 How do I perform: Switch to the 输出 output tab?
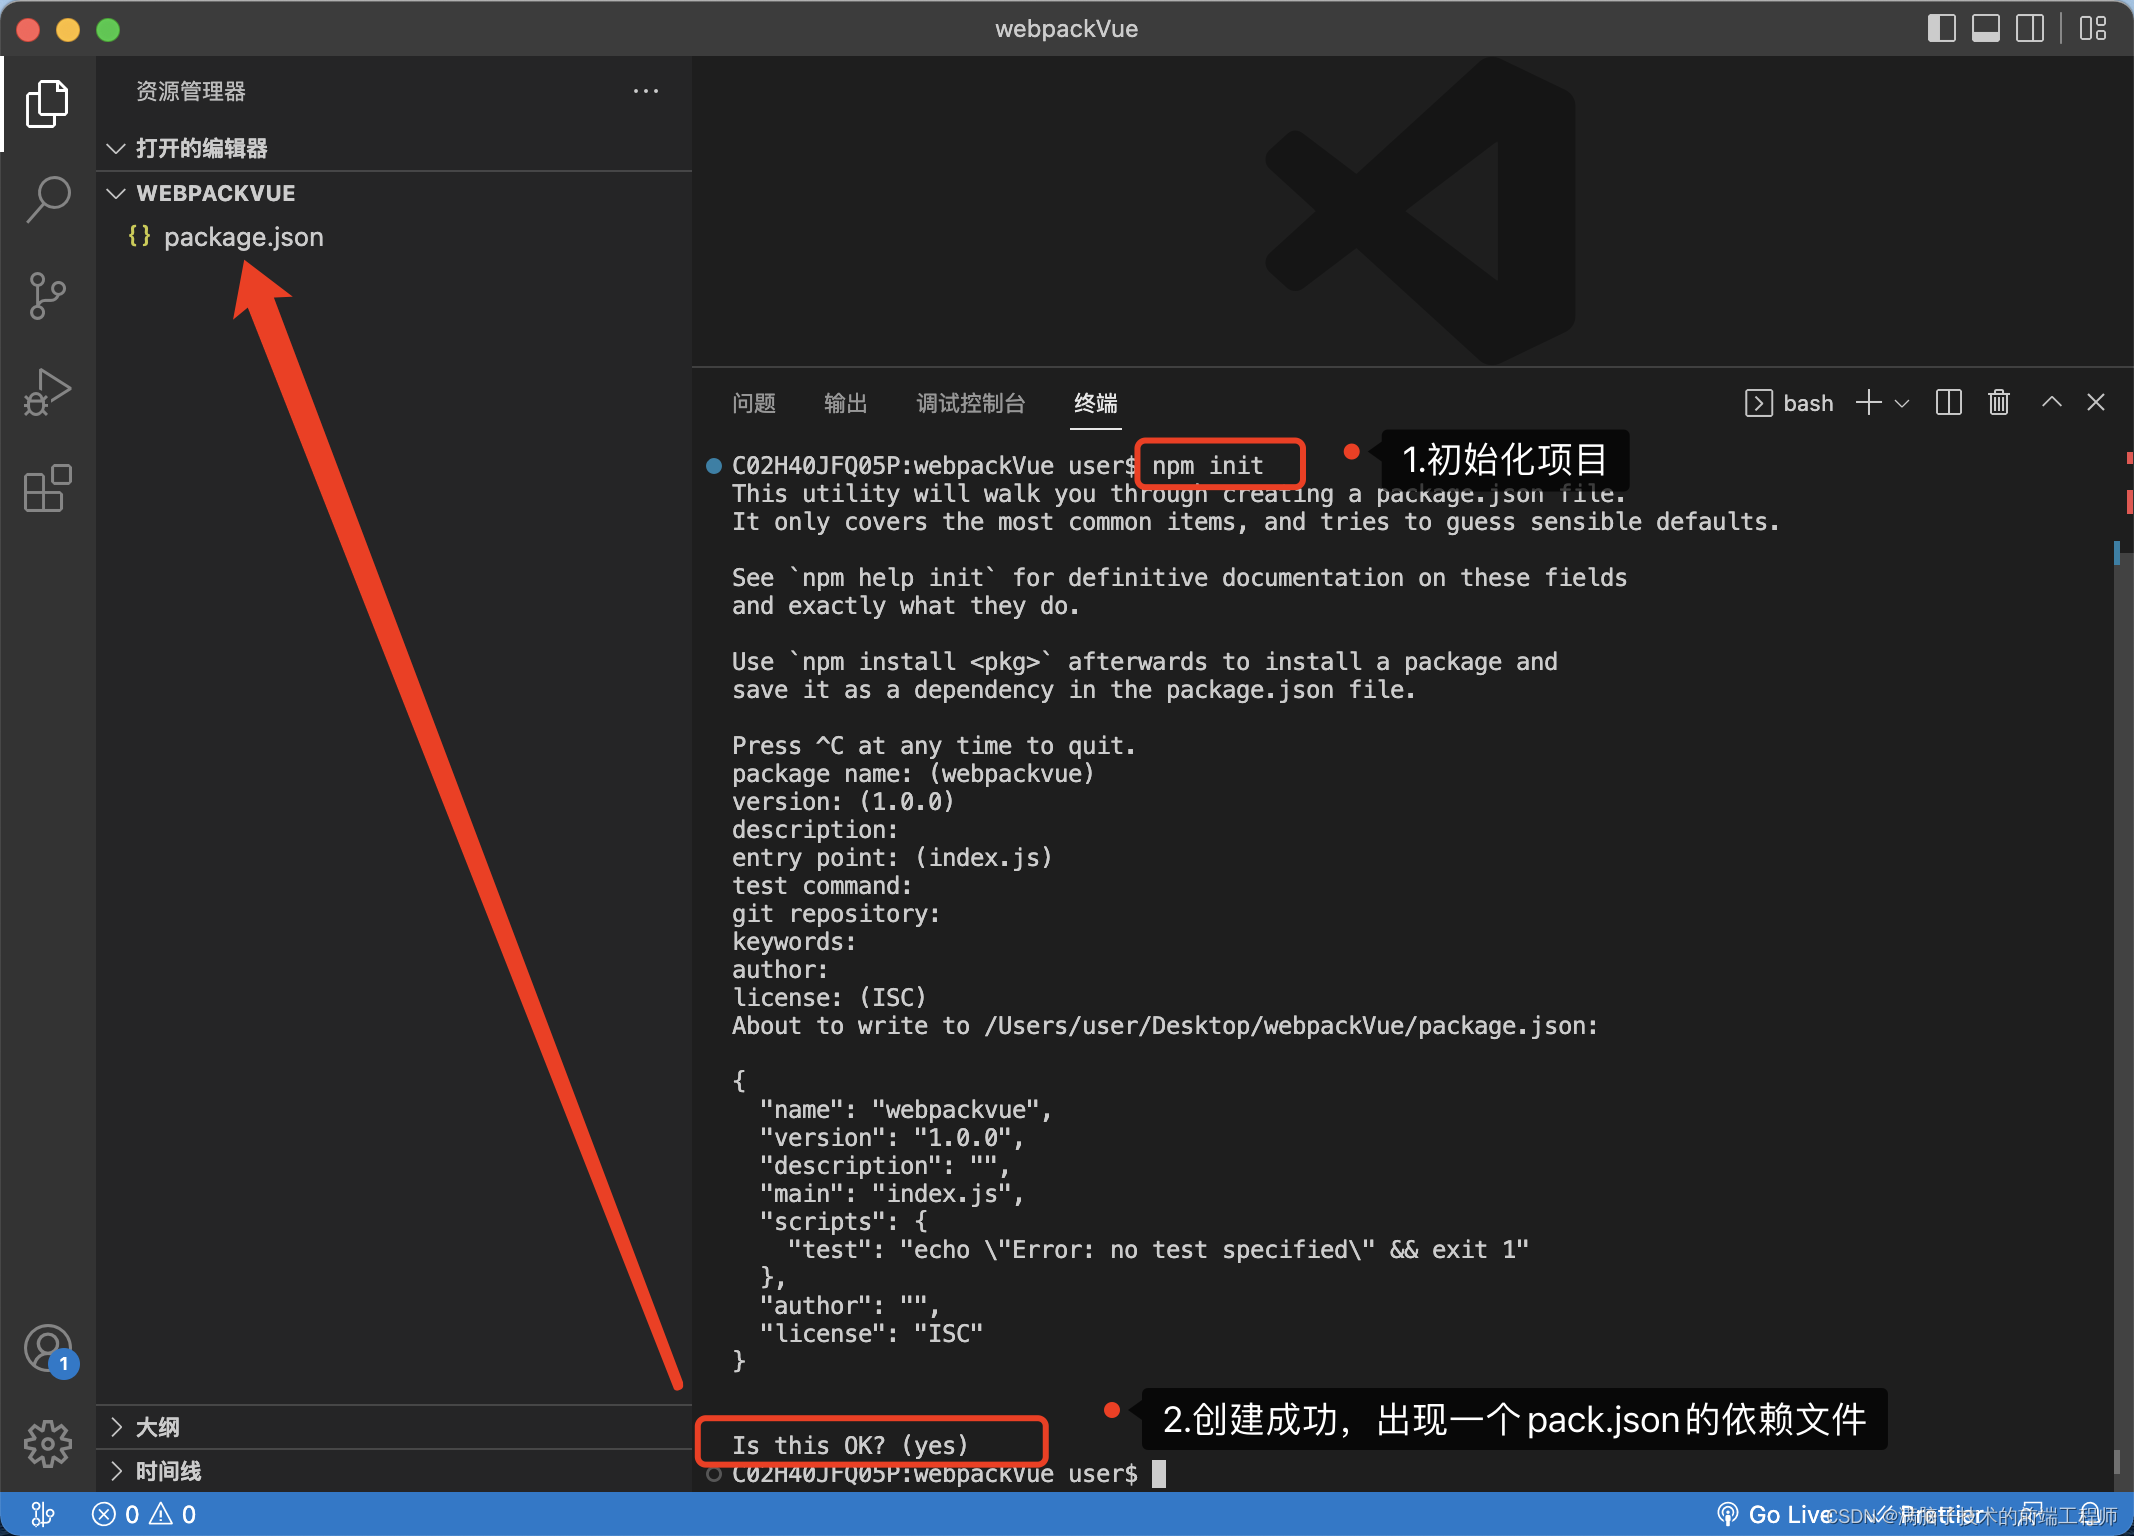tap(845, 403)
